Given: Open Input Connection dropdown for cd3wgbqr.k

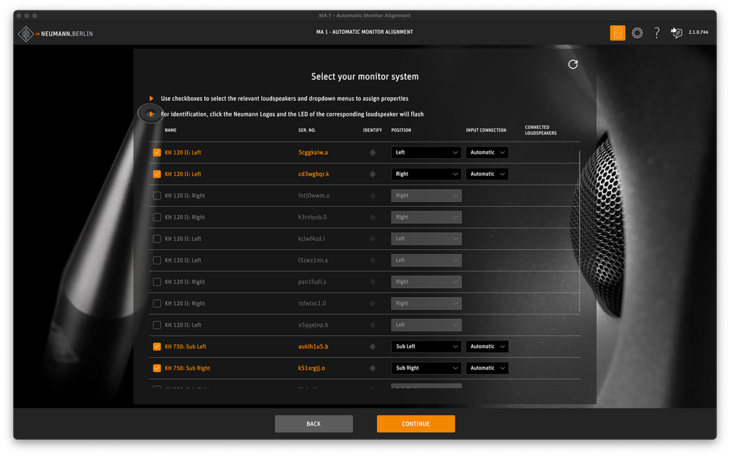Looking at the screenshot, I should [487, 174].
